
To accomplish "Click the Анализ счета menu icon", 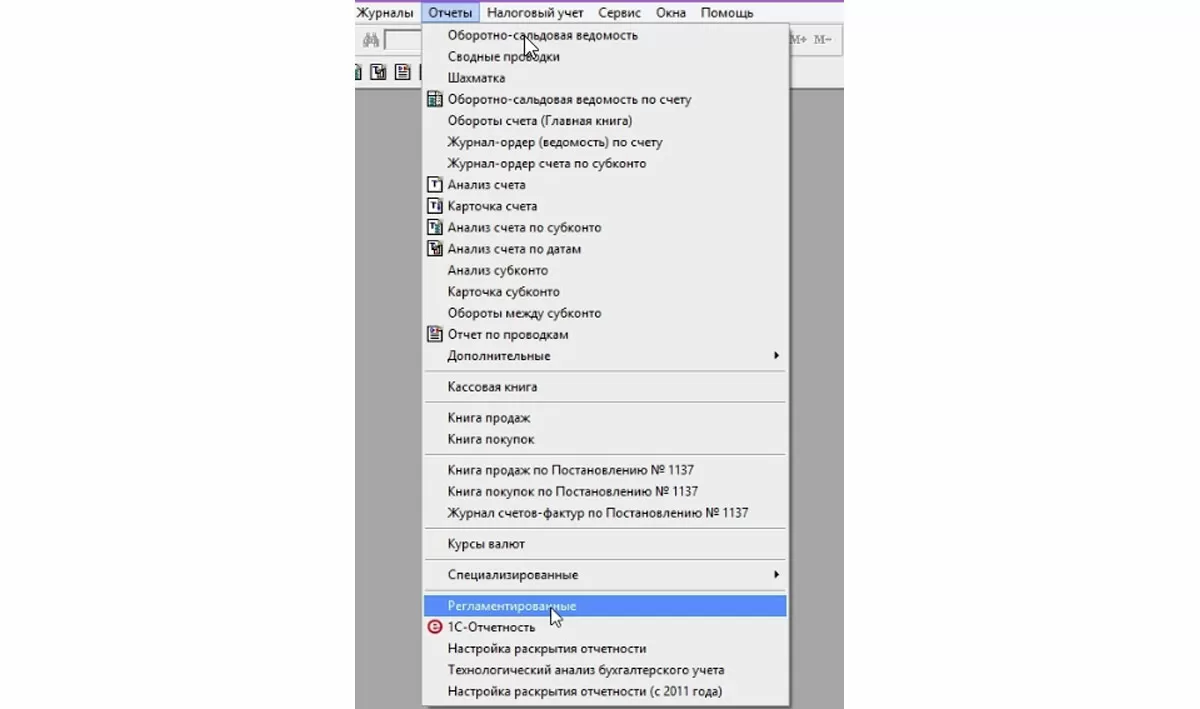I will pyautogui.click(x=434, y=185).
